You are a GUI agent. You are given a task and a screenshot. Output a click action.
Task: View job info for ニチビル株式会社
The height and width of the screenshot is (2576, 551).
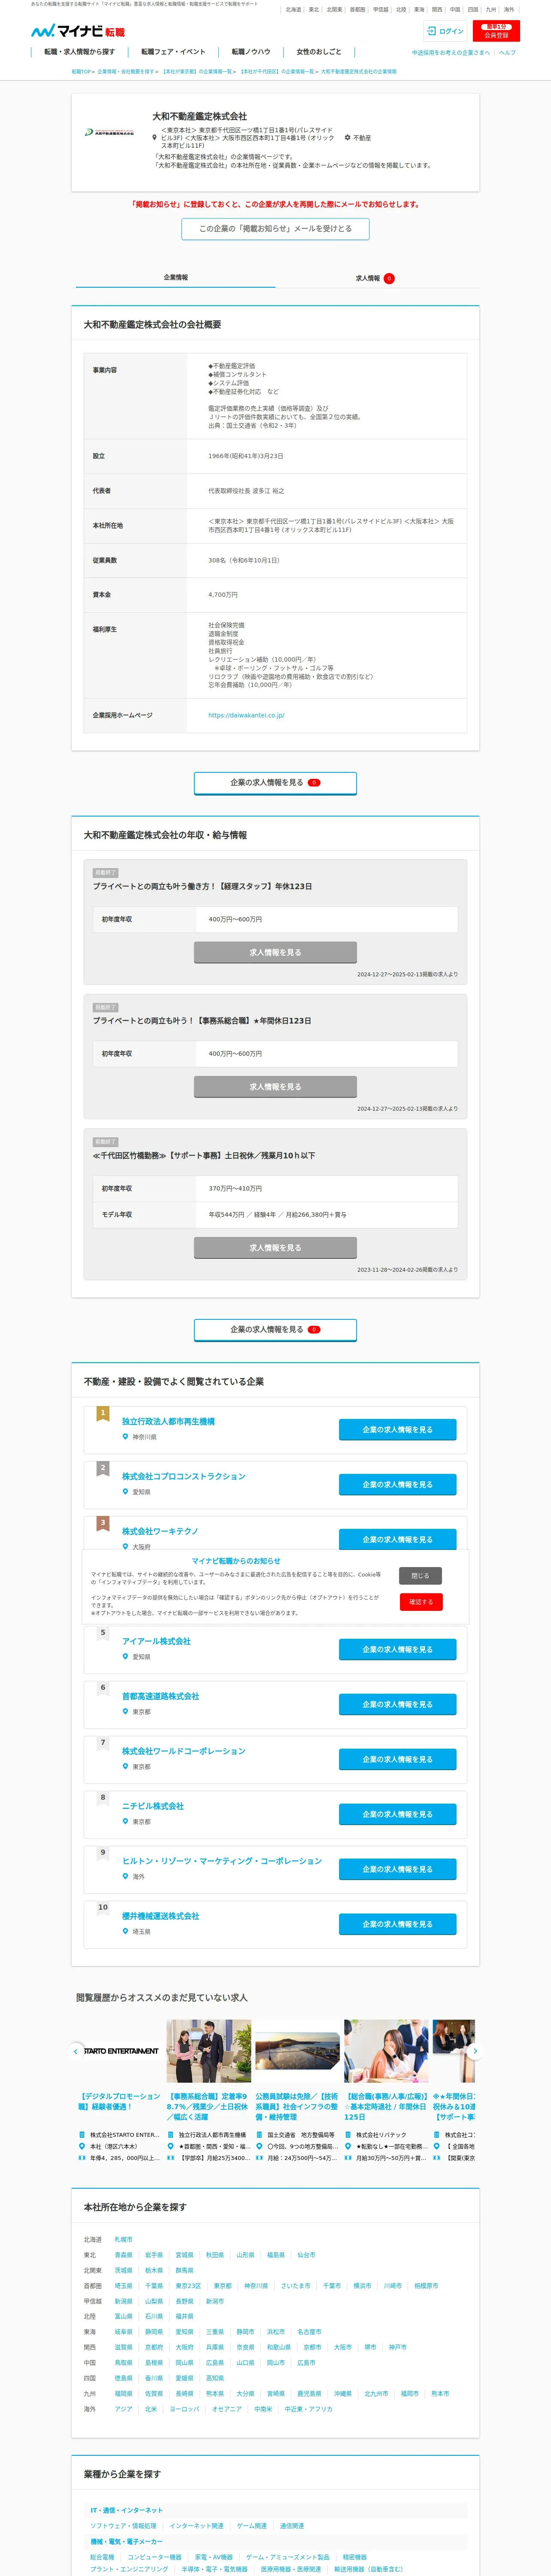[397, 1815]
